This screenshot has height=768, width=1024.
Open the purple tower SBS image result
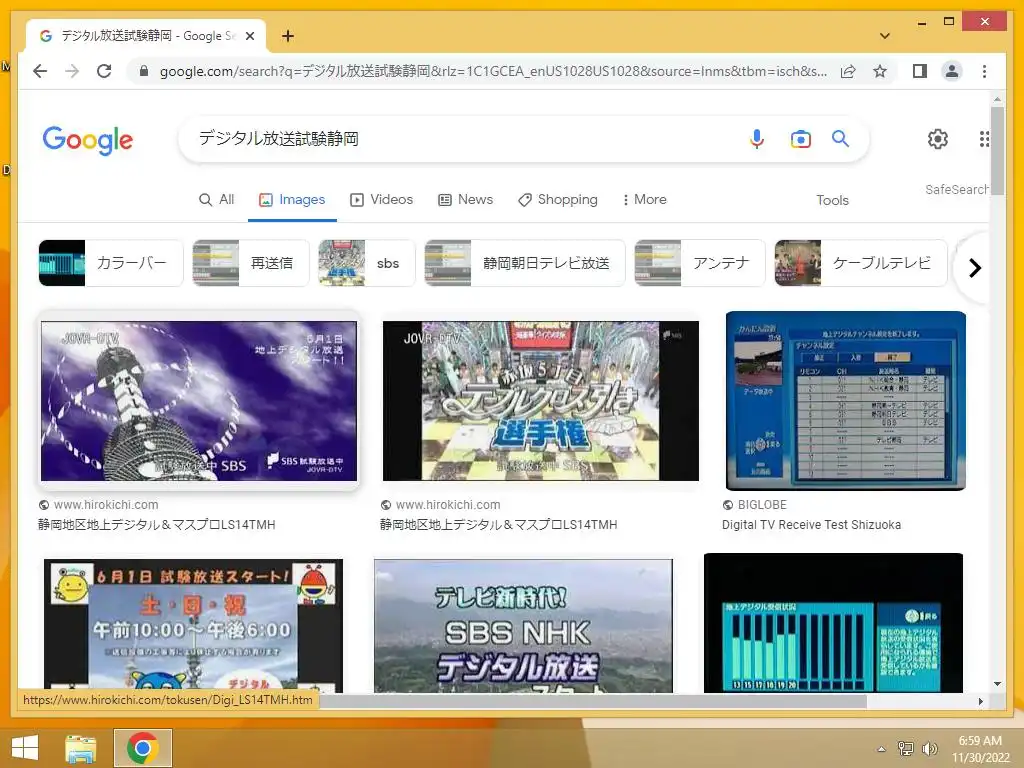point(199,400)
